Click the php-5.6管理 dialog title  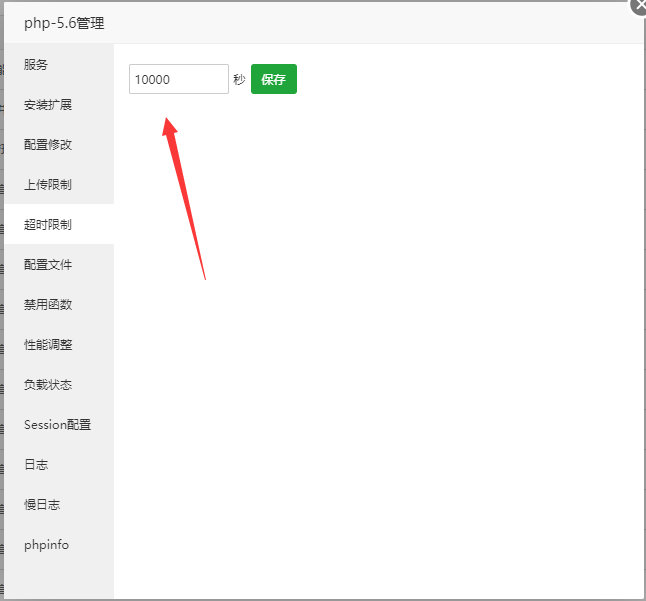(64, 23)
